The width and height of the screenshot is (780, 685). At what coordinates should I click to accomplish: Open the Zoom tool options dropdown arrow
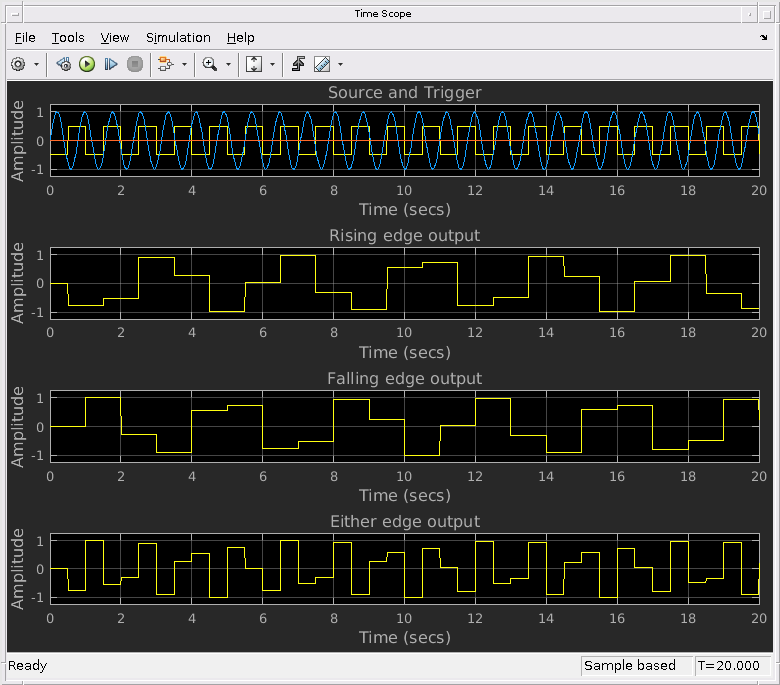[228, 64]
